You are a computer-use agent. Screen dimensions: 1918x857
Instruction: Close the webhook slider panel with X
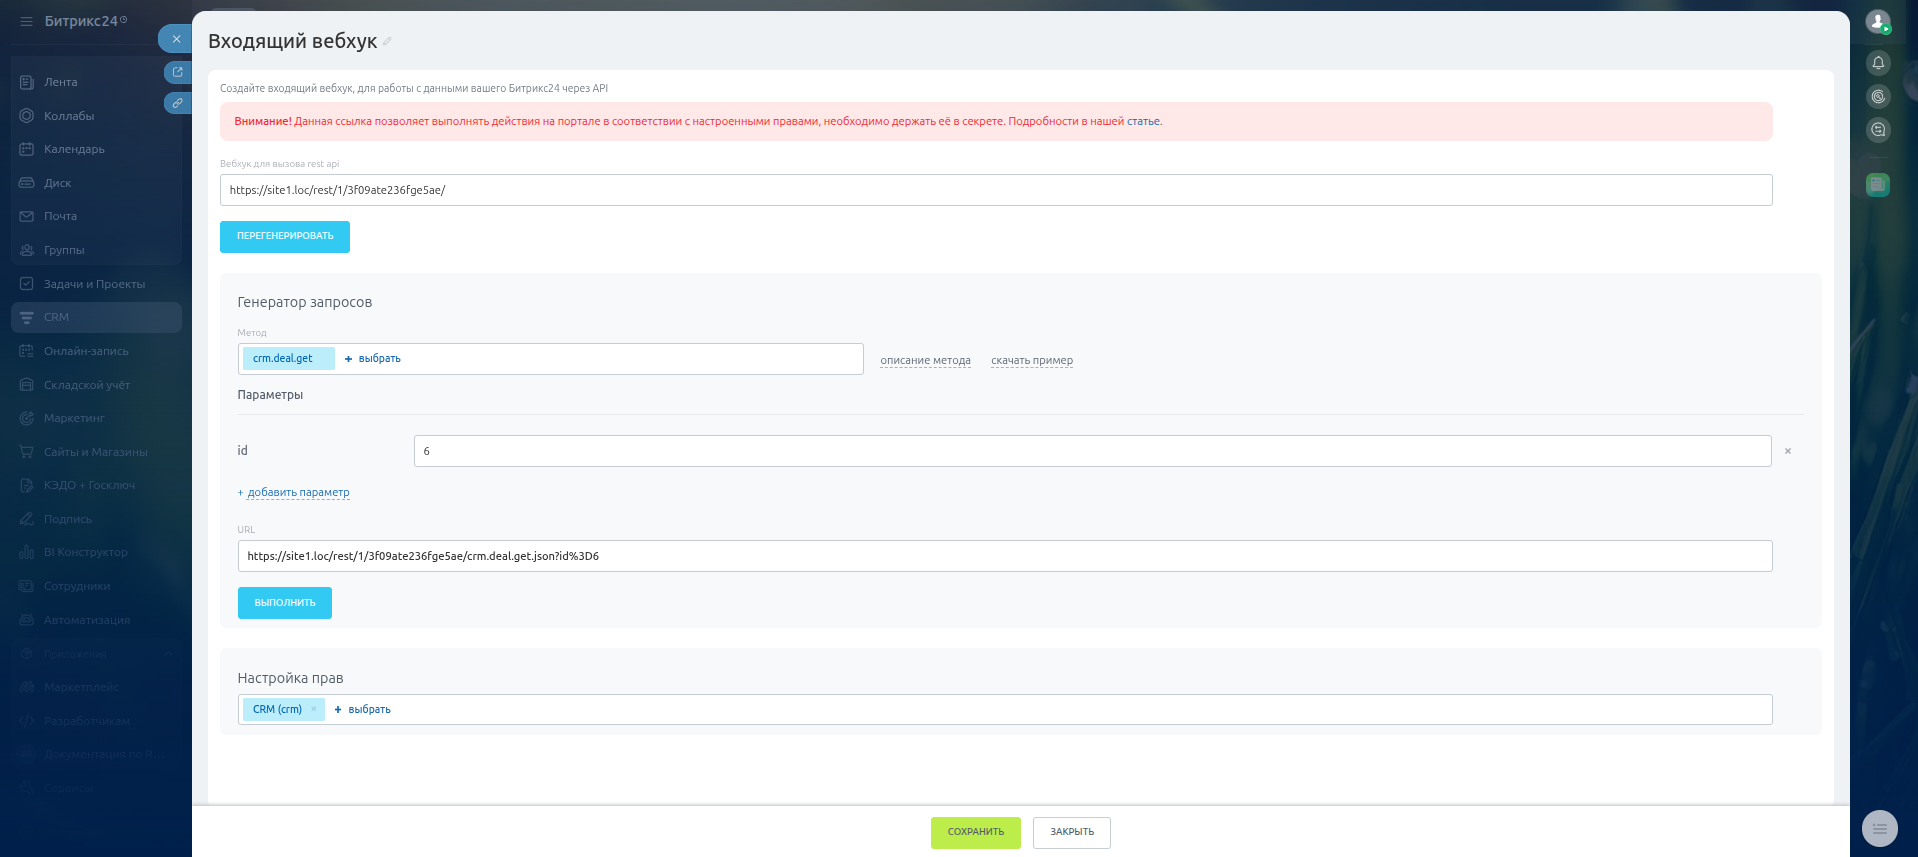click(176, 39)
